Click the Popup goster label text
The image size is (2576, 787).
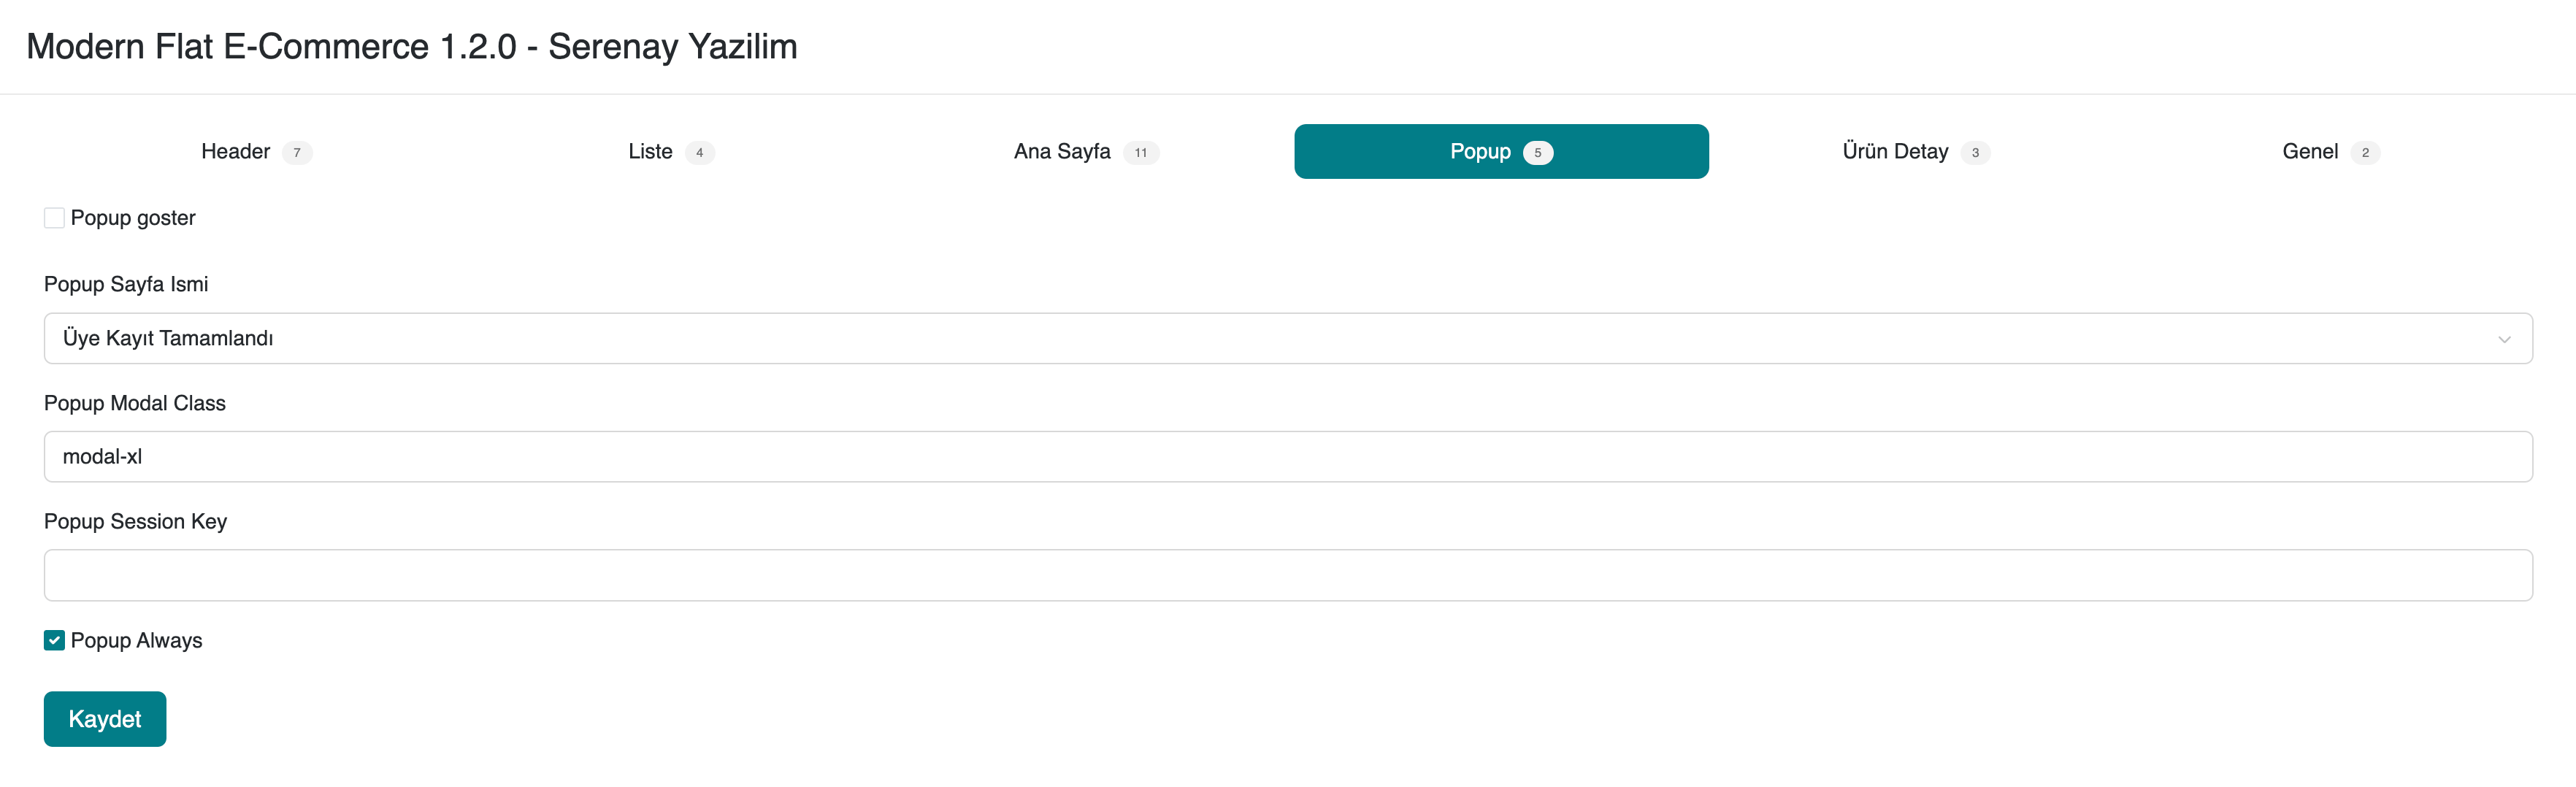(x=133, y=218)
